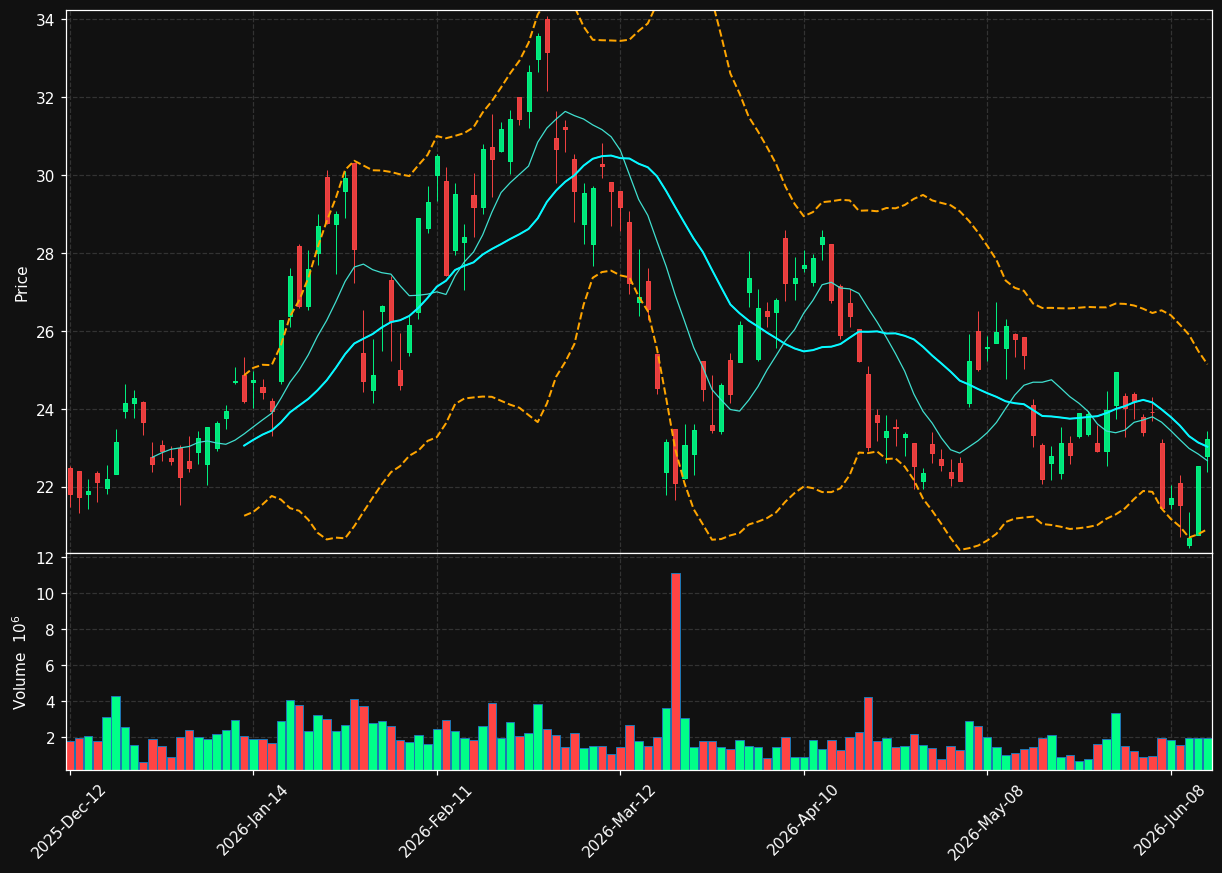1222x873 pixels.
Task: Click the 30 price tick label
Action: coord(48,176)
